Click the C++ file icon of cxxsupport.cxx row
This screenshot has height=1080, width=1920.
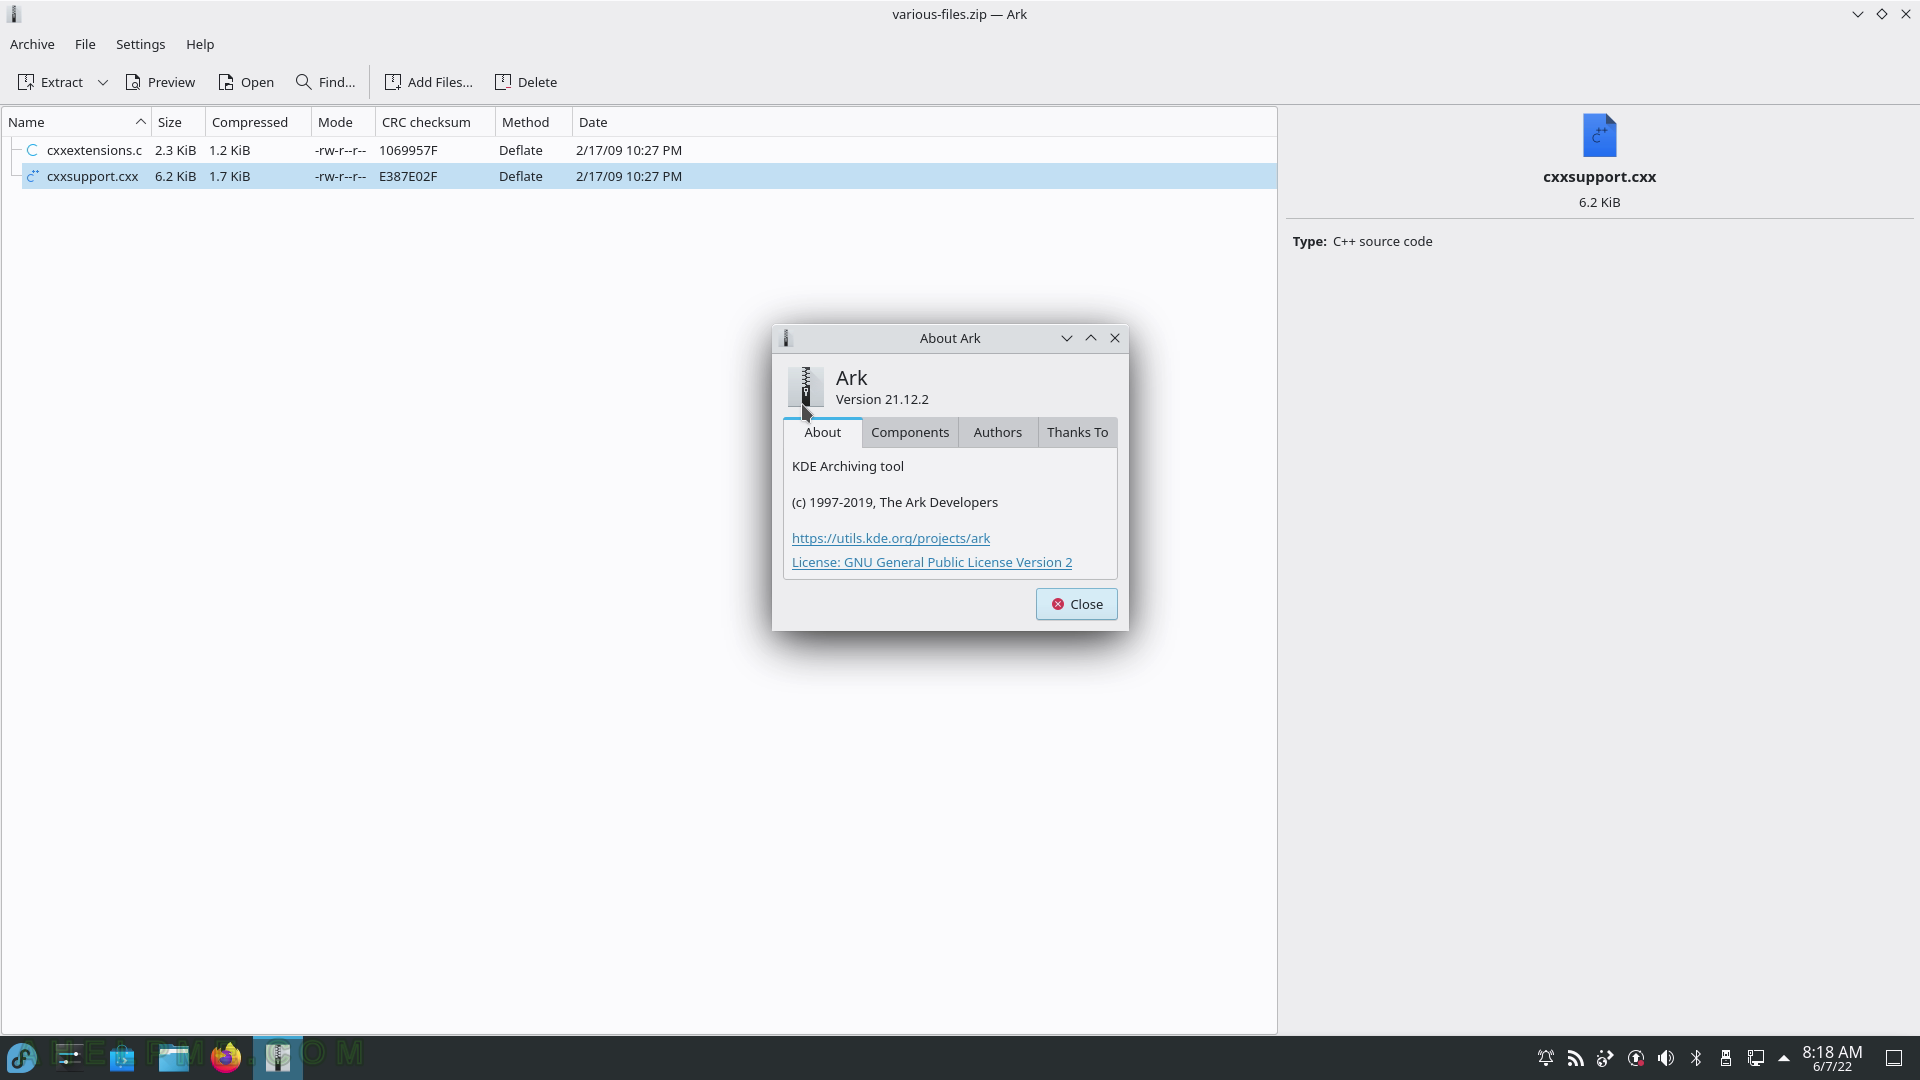tap(32, 176)
